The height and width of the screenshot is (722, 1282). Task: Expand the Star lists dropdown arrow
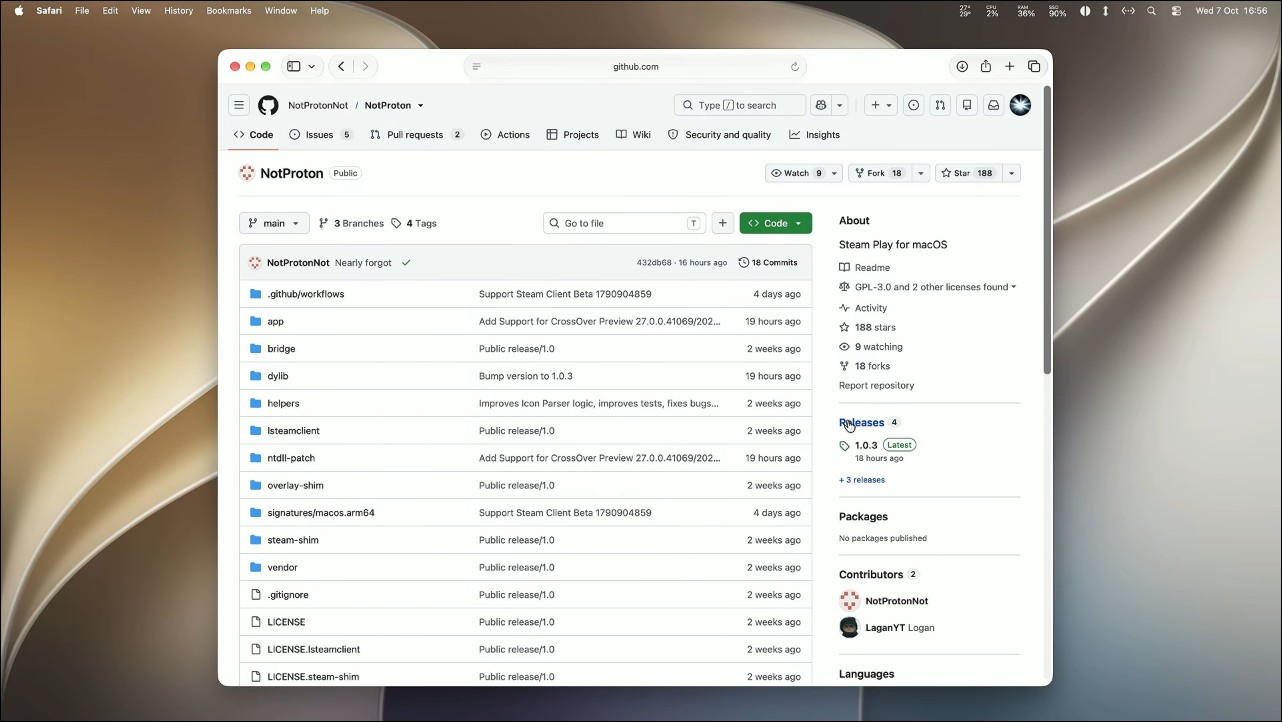[x=1011, y=173]
